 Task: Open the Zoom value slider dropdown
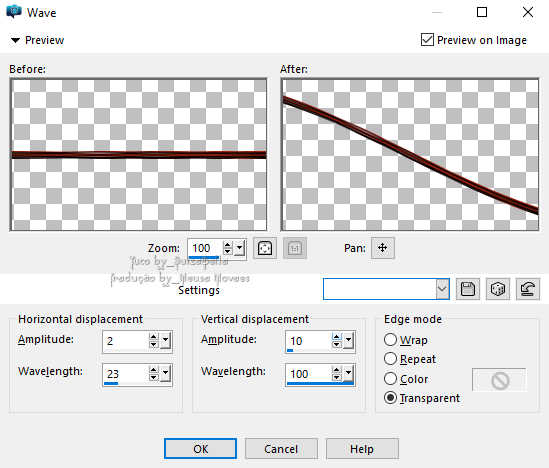click(239, 248)
